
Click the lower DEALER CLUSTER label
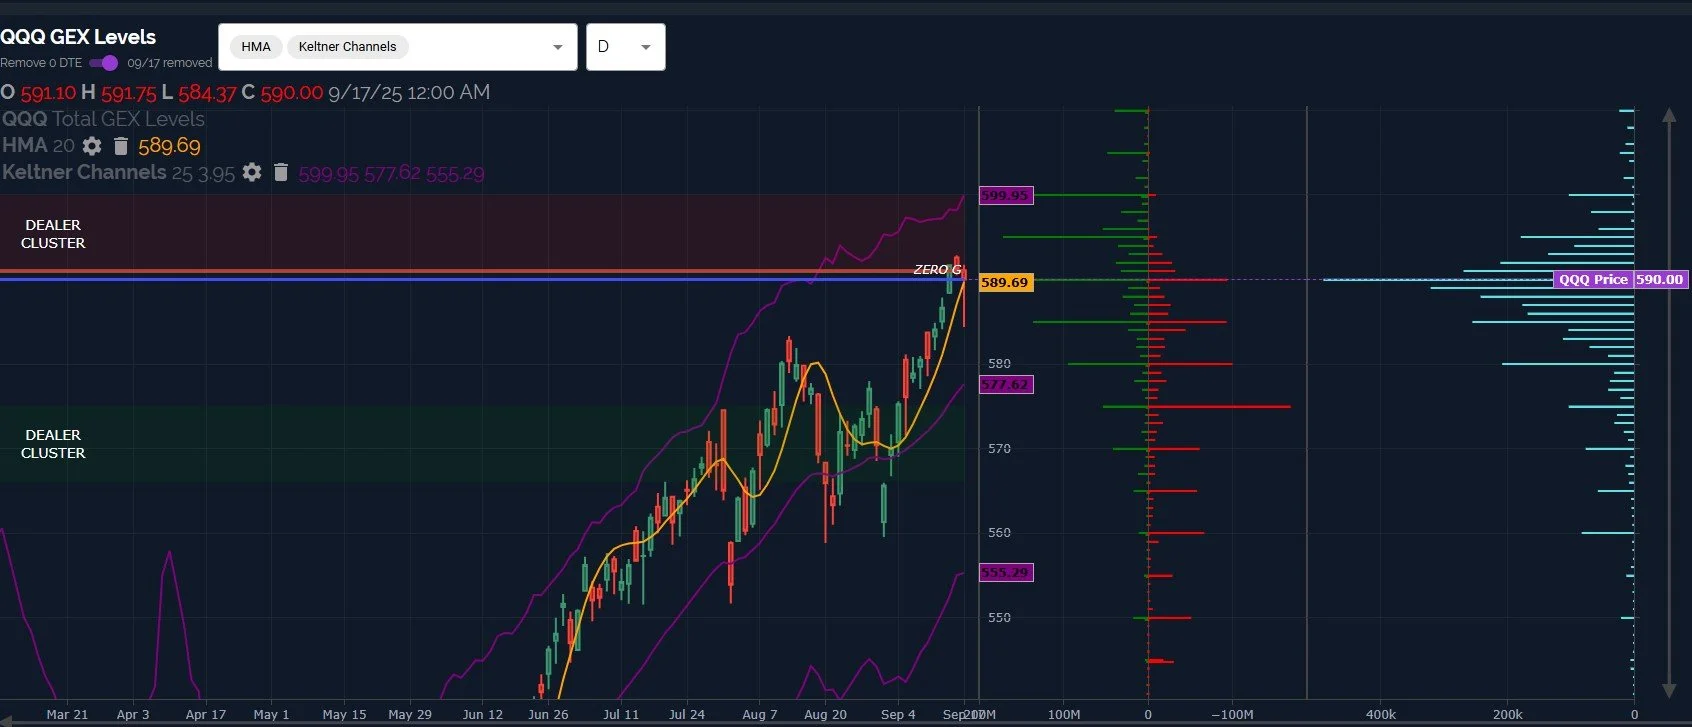coord(53,444)
